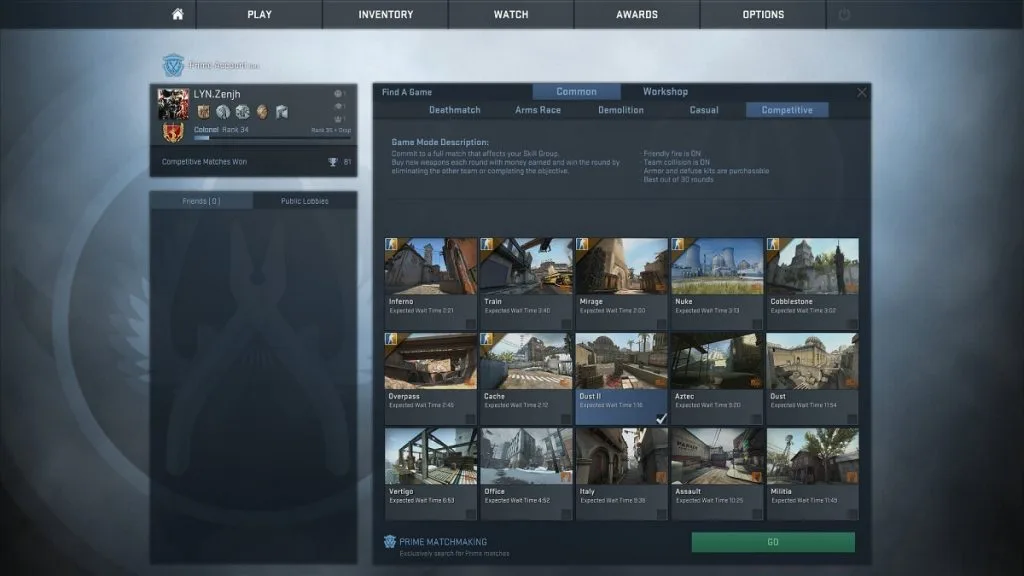1024x576 pixels.
Task: Open the WATCH menu
Action: [x=511, y=14]
